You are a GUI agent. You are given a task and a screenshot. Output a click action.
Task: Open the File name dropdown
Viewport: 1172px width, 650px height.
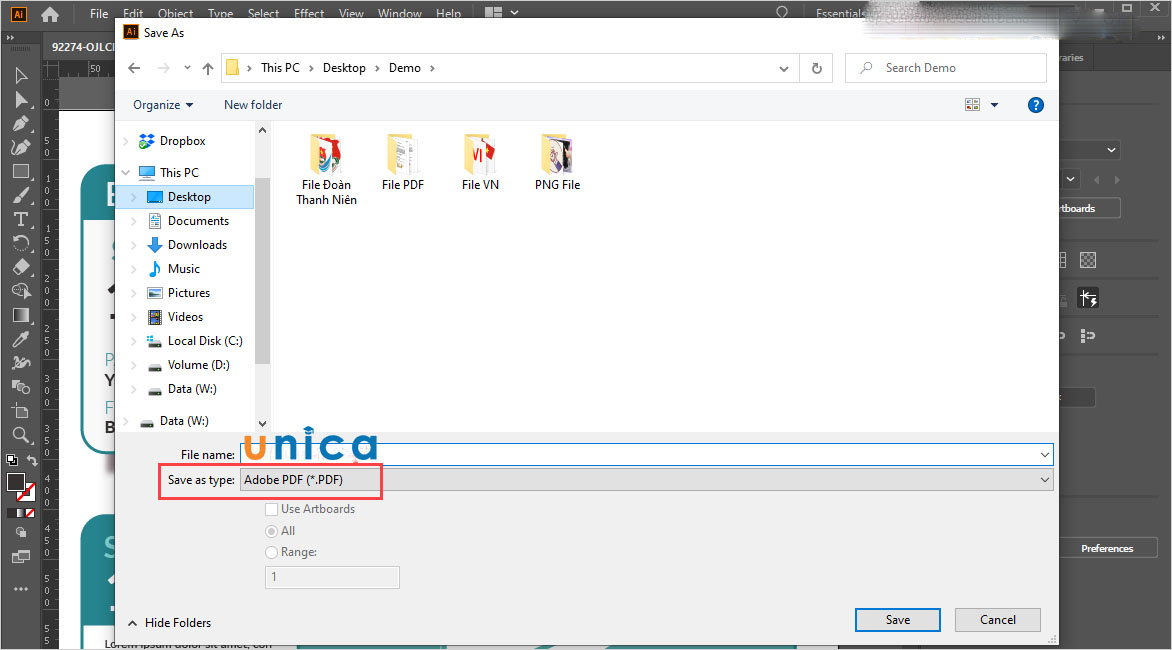click(1045, 454)
